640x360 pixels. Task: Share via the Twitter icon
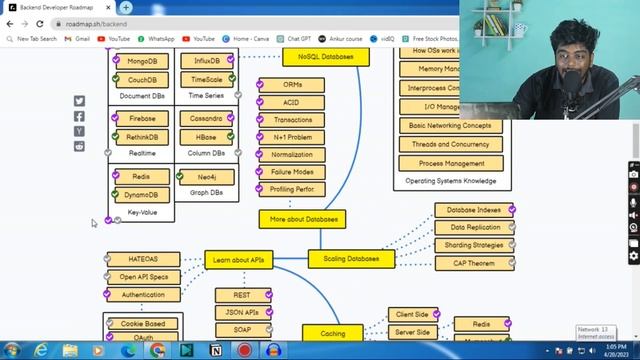(x=80, y=100)
